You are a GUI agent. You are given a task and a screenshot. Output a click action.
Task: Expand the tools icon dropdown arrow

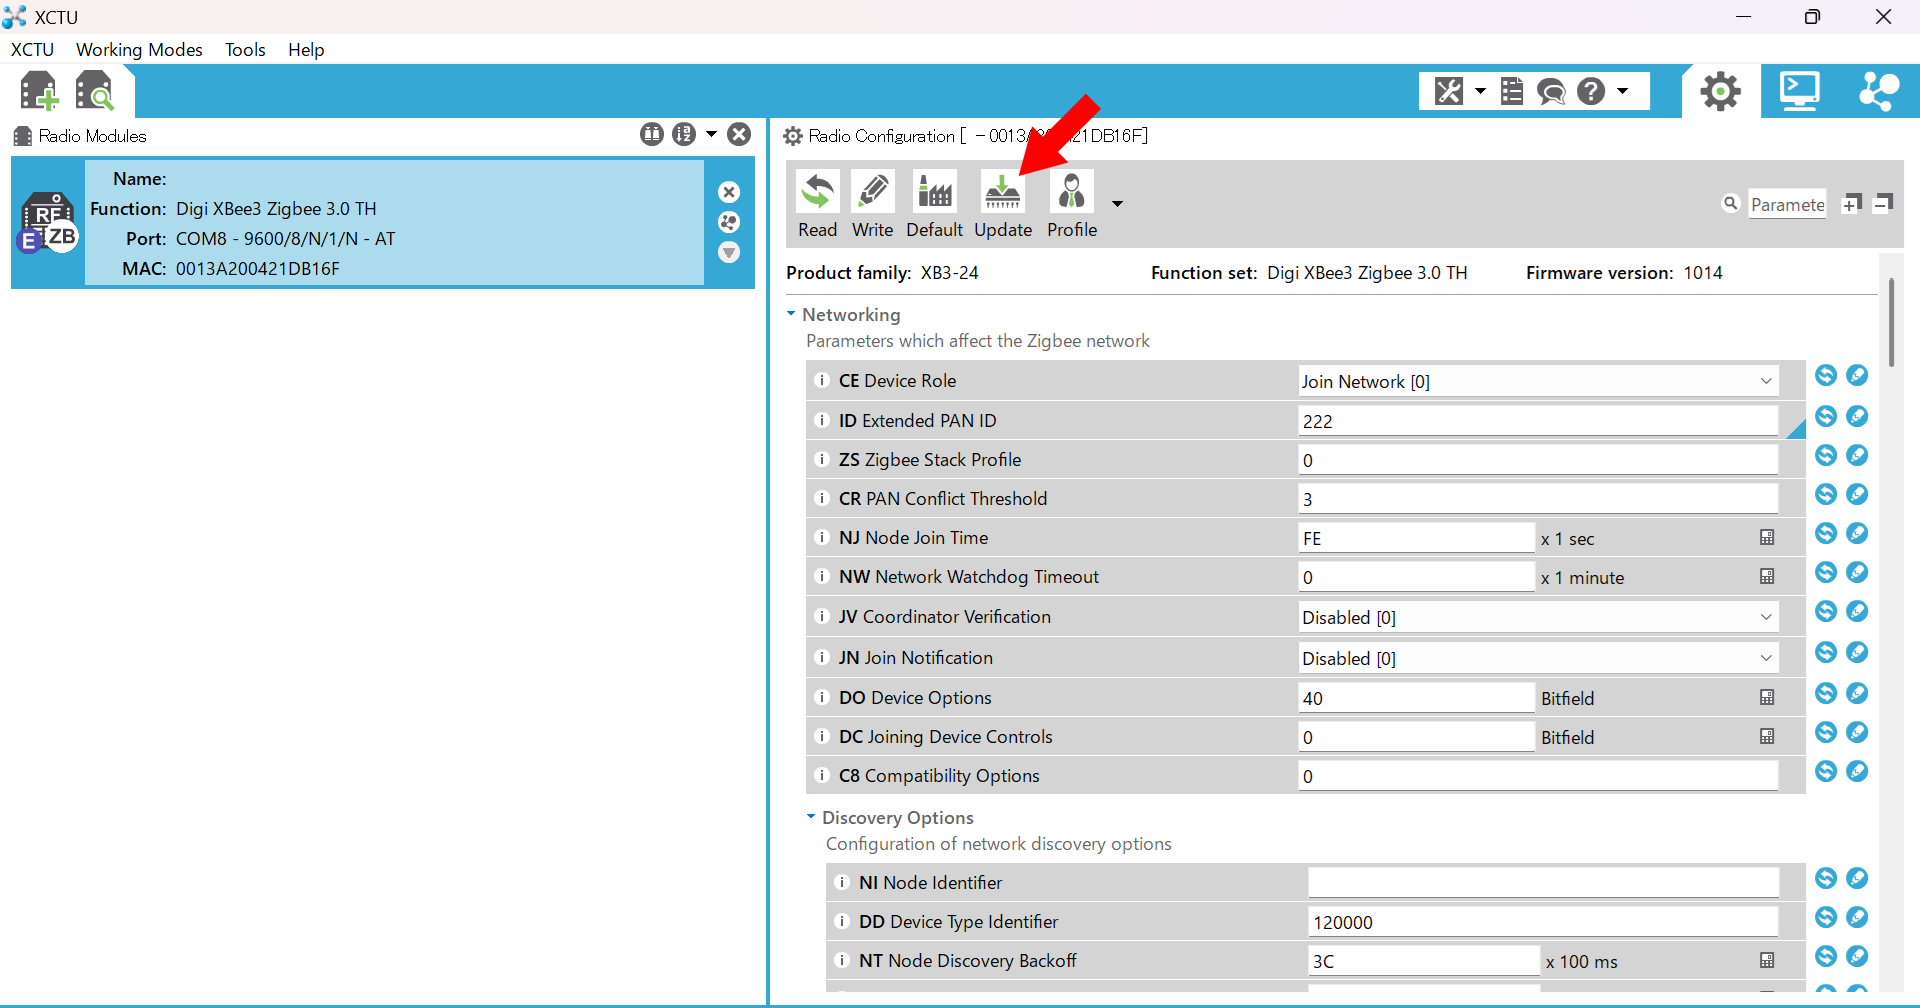tap(1480, 91)
